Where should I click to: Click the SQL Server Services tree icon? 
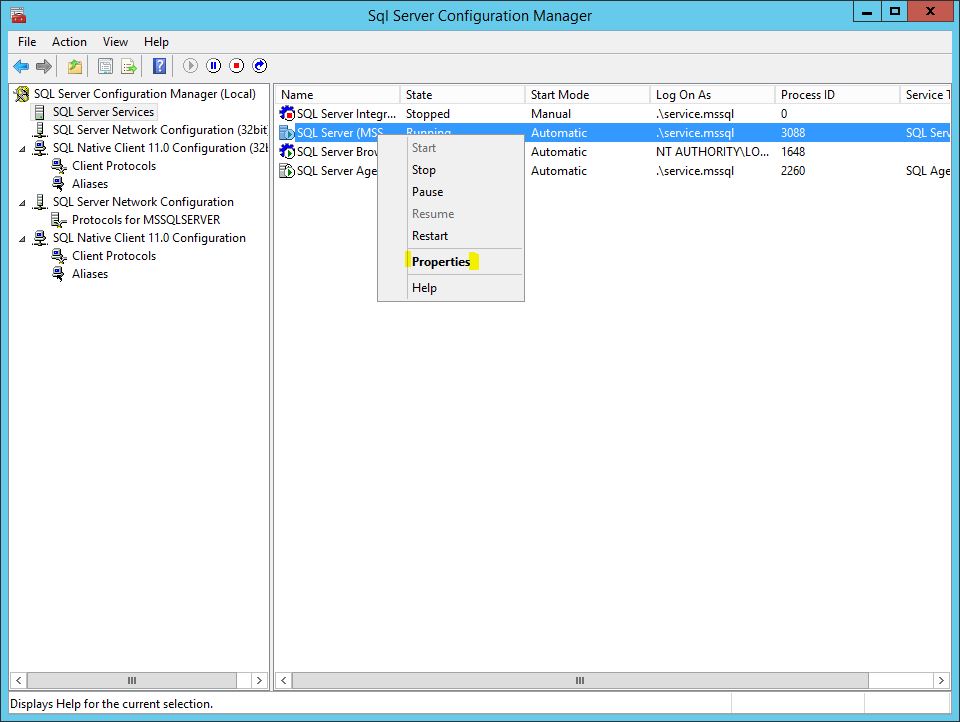tap(40, 112)
